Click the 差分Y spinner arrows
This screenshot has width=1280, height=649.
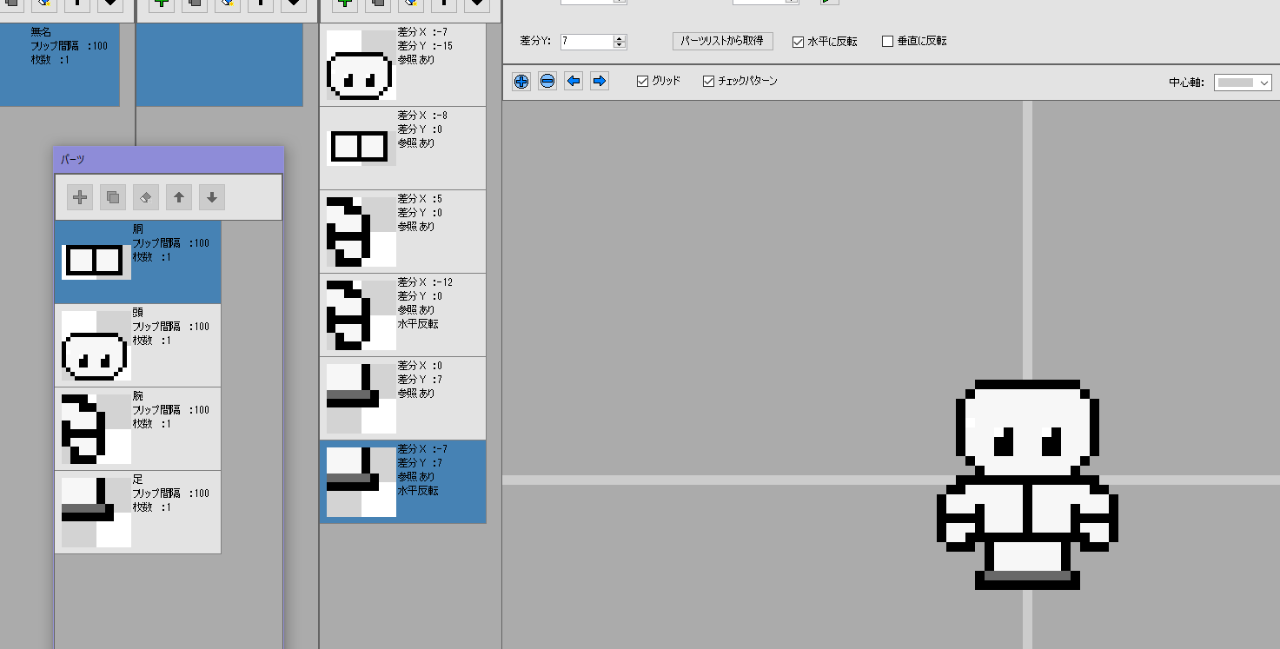(619, 42)
